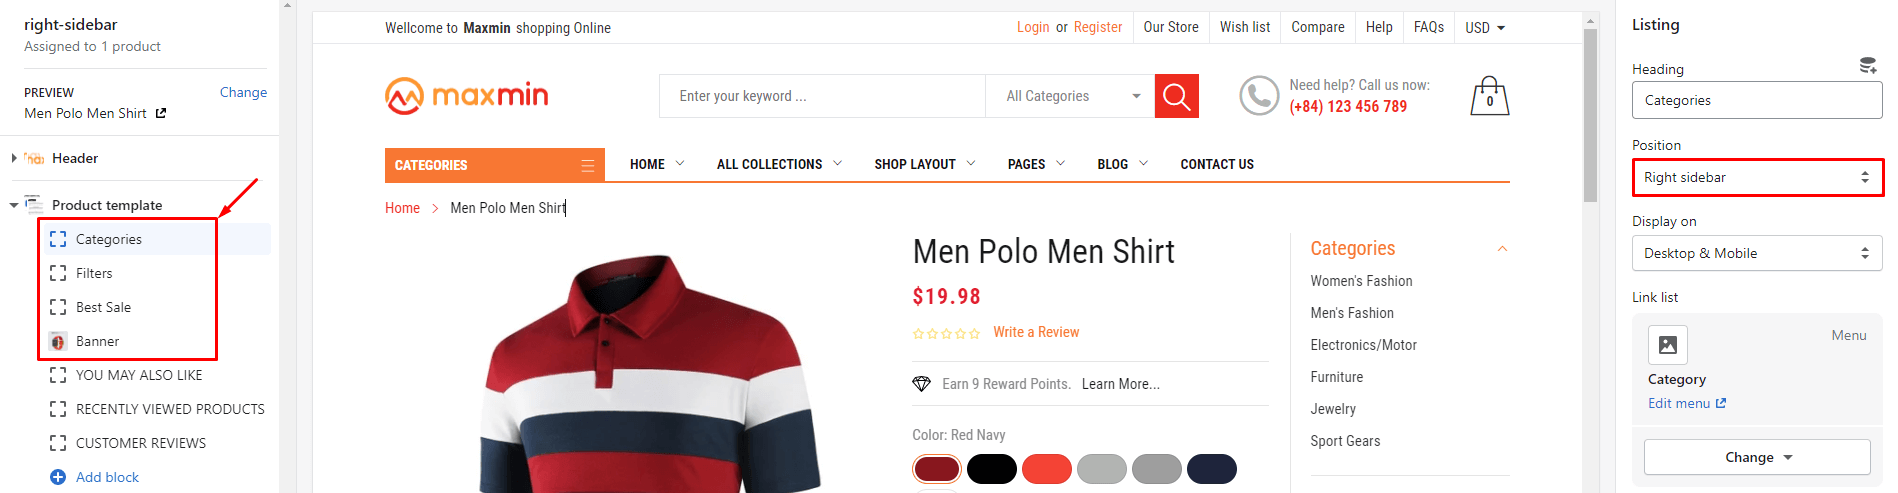Click the phone call icon
This screenshot has width=1898, height=493.
pos(1259,96)
